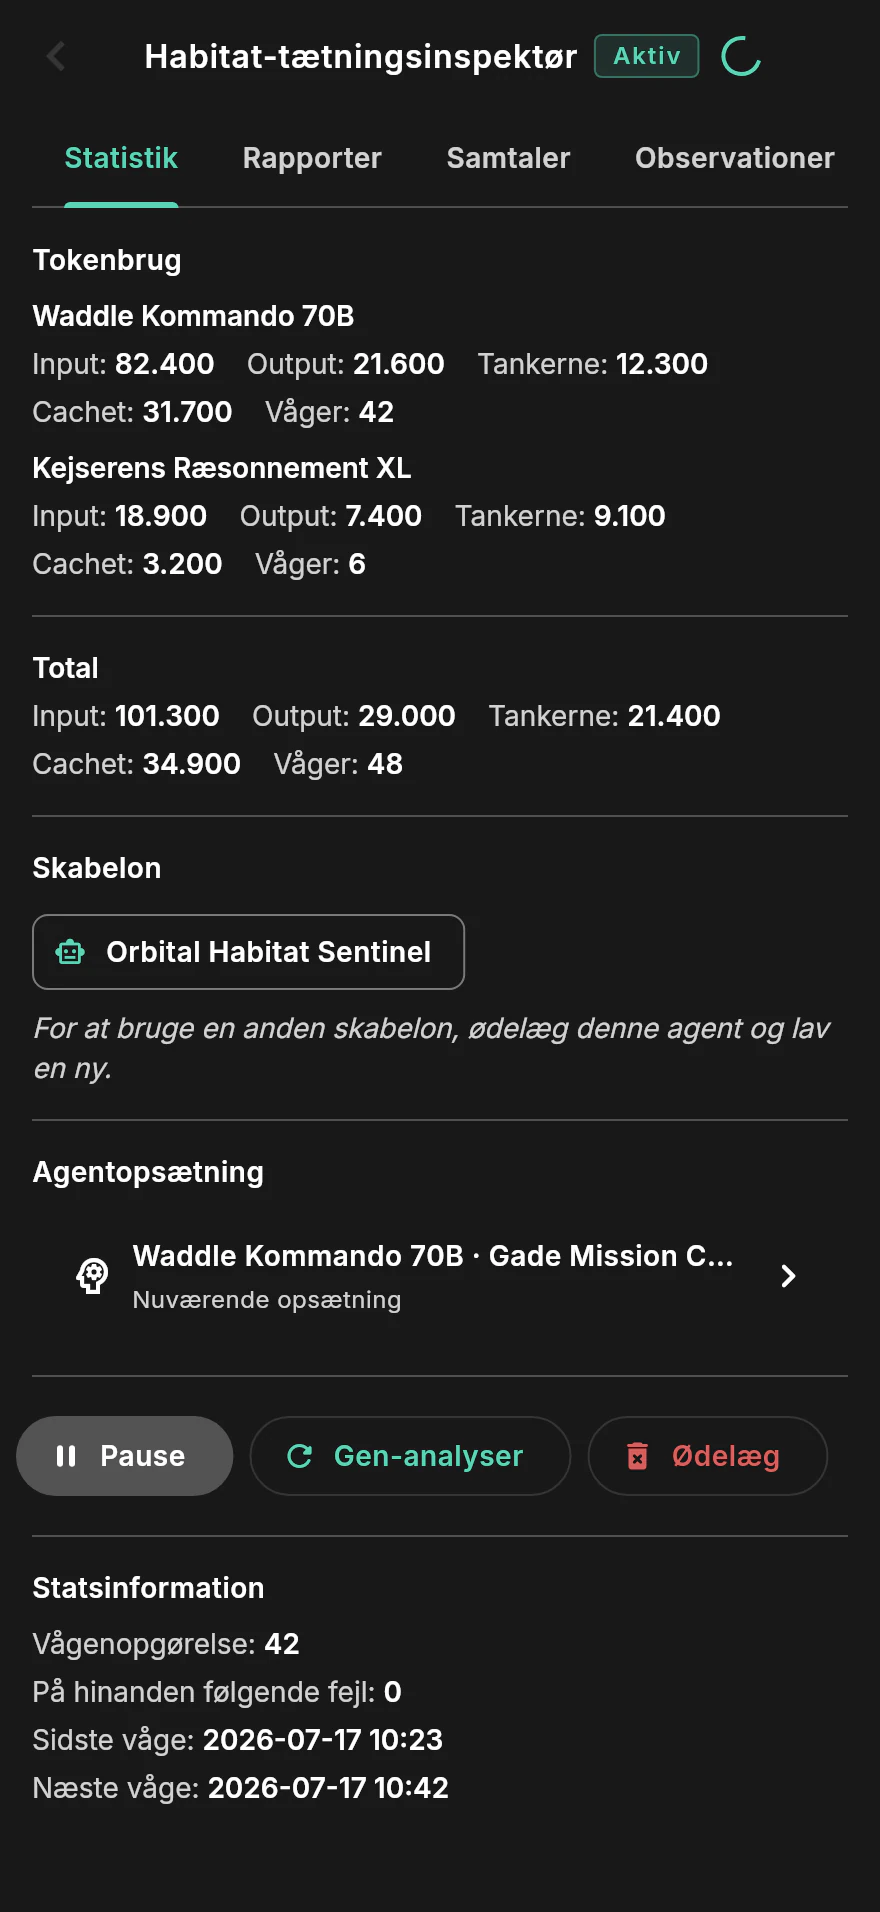
Task: Expand current setup with right chevron
Action: (x=788, y=1276)
